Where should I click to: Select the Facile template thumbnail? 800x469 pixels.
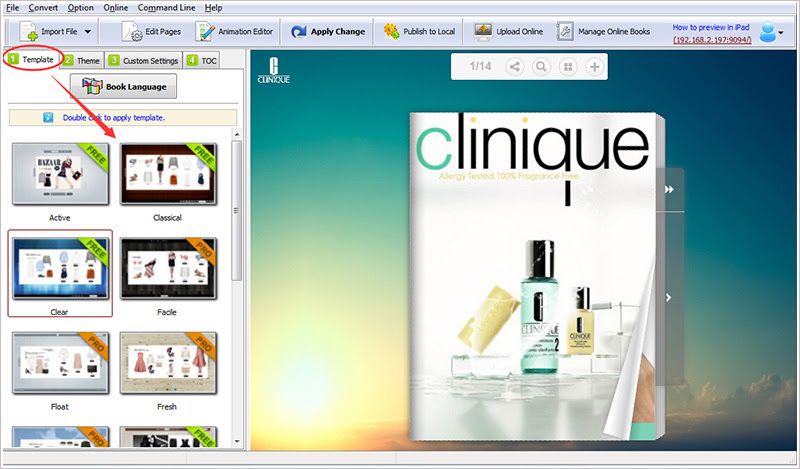[168, 268]
